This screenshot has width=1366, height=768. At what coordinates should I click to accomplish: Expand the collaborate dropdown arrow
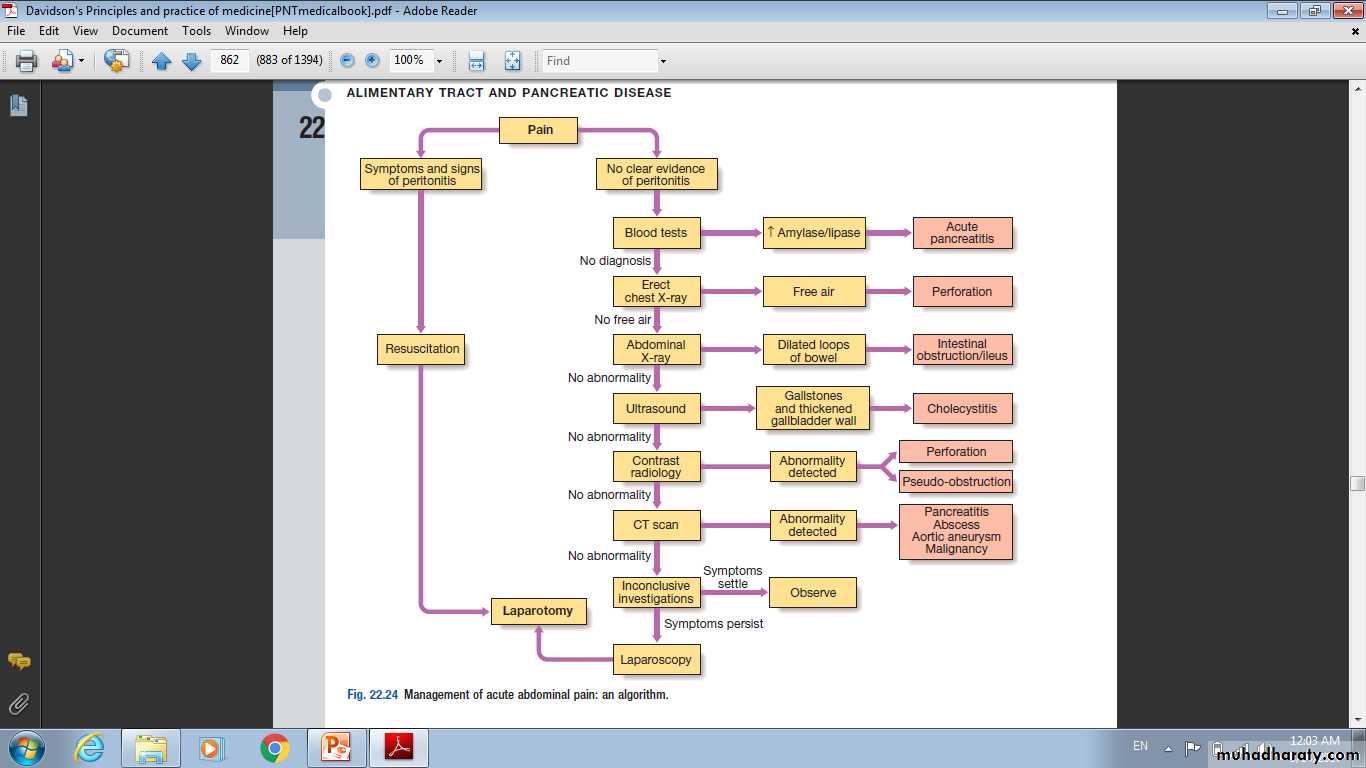81,61
